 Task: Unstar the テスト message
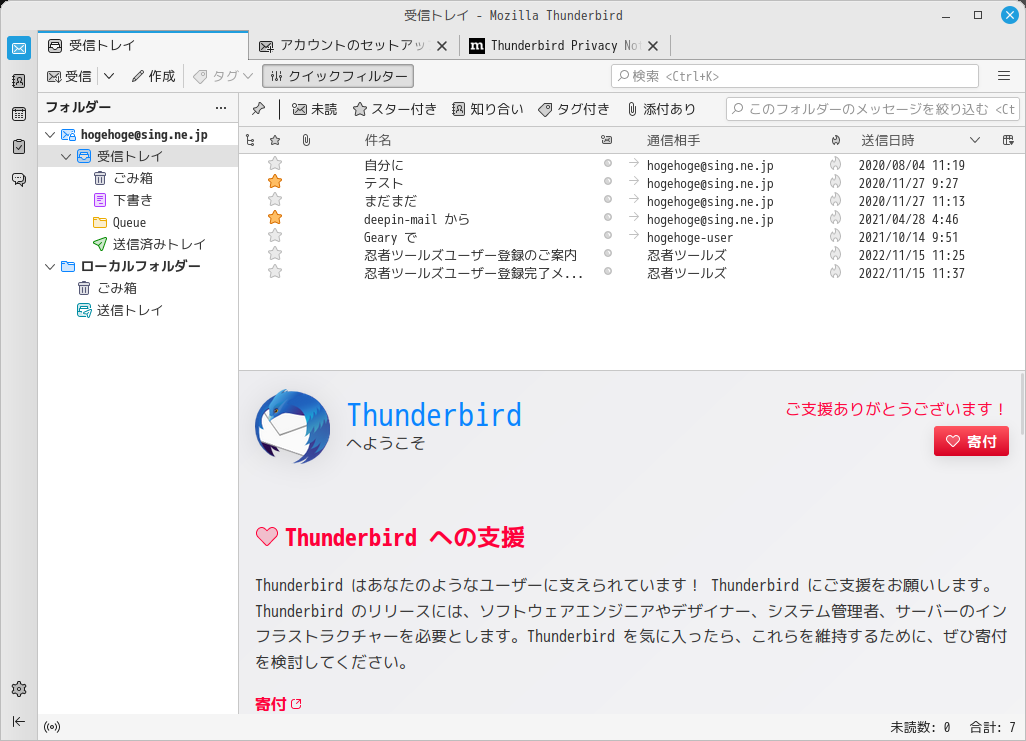(x=275, y=181)
